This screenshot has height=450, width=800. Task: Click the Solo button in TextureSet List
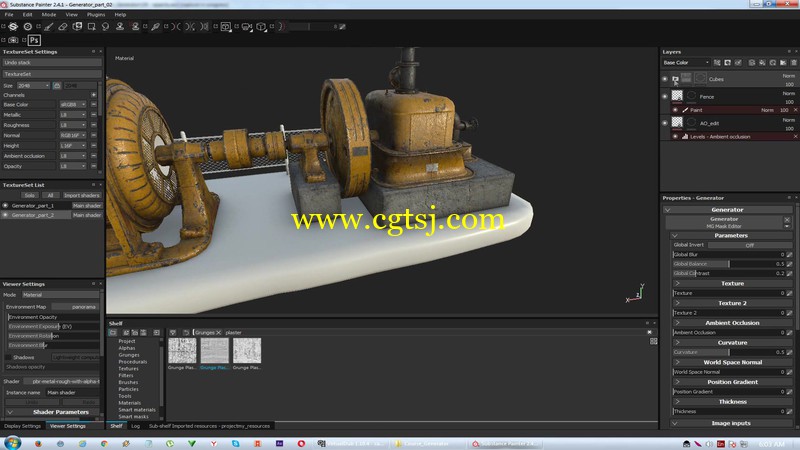pos(30,195)
